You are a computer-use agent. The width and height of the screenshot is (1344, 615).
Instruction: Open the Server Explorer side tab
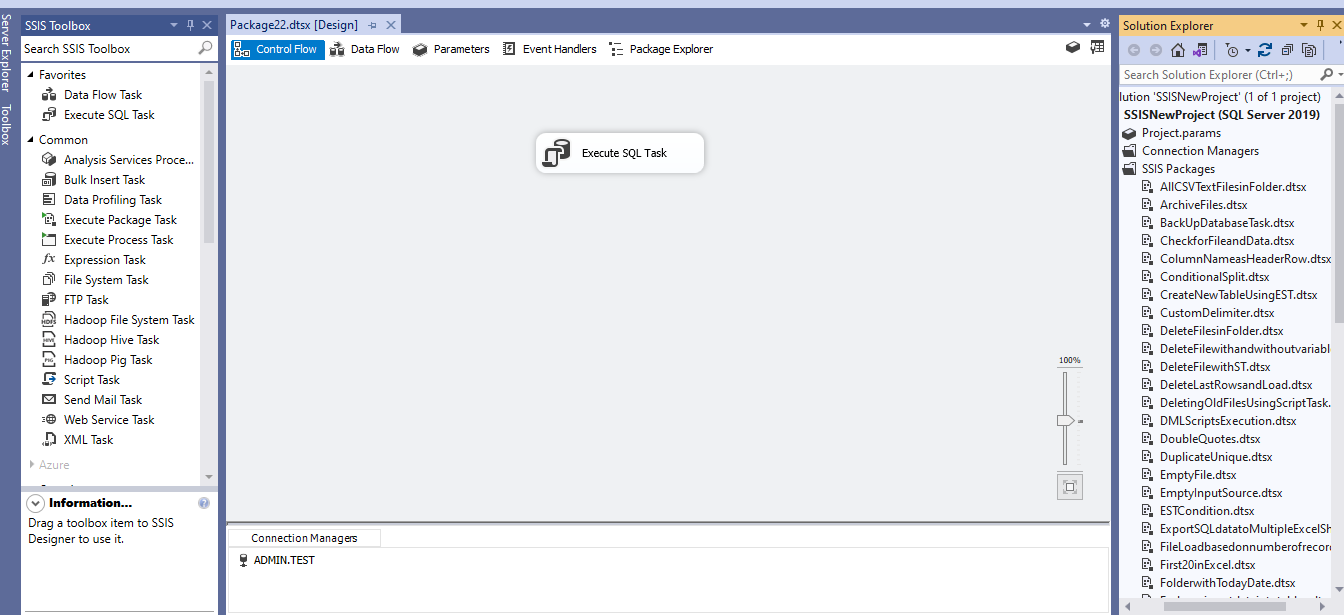coord(8,53)
